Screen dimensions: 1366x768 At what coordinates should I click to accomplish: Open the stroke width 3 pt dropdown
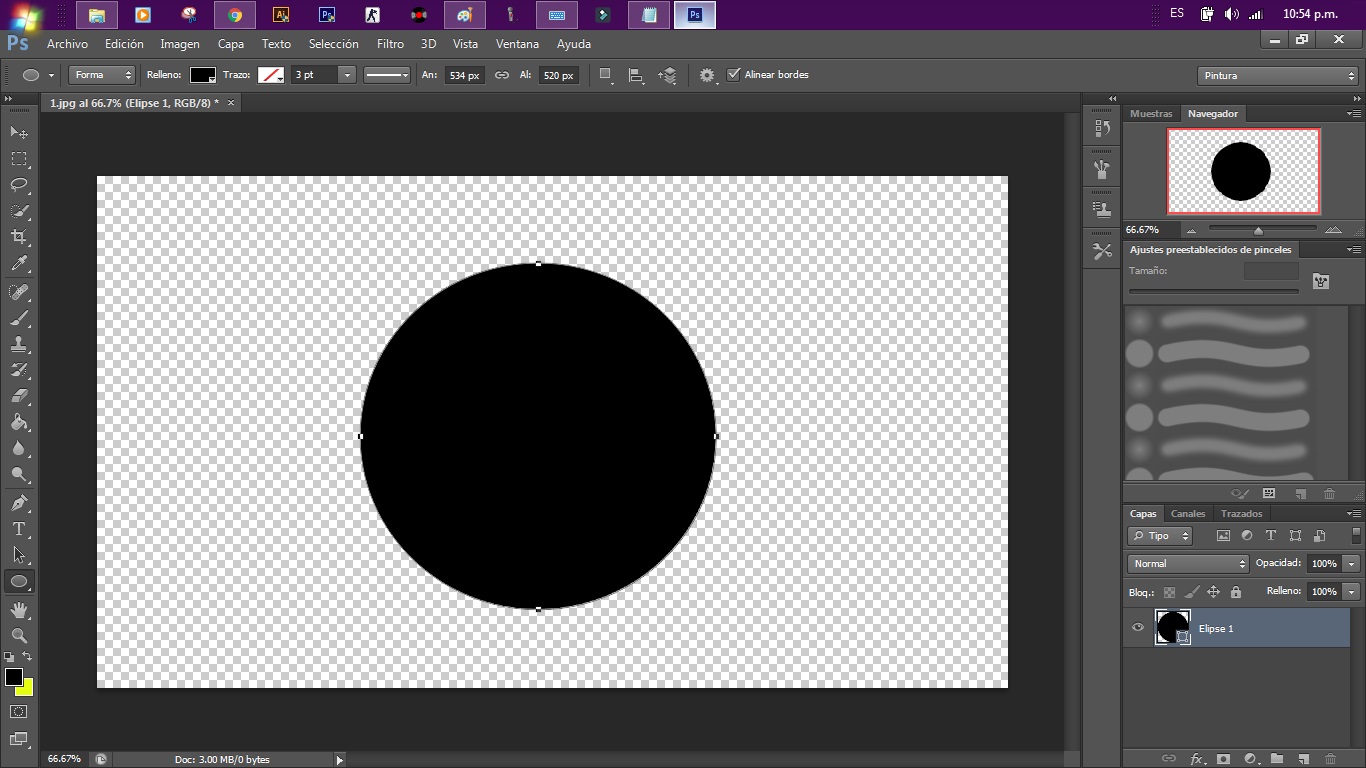347,75
